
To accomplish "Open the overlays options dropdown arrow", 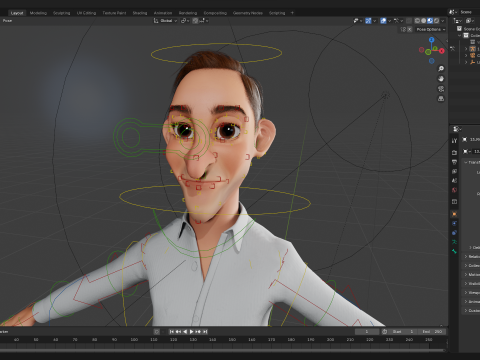I will [x=389, y=21].
